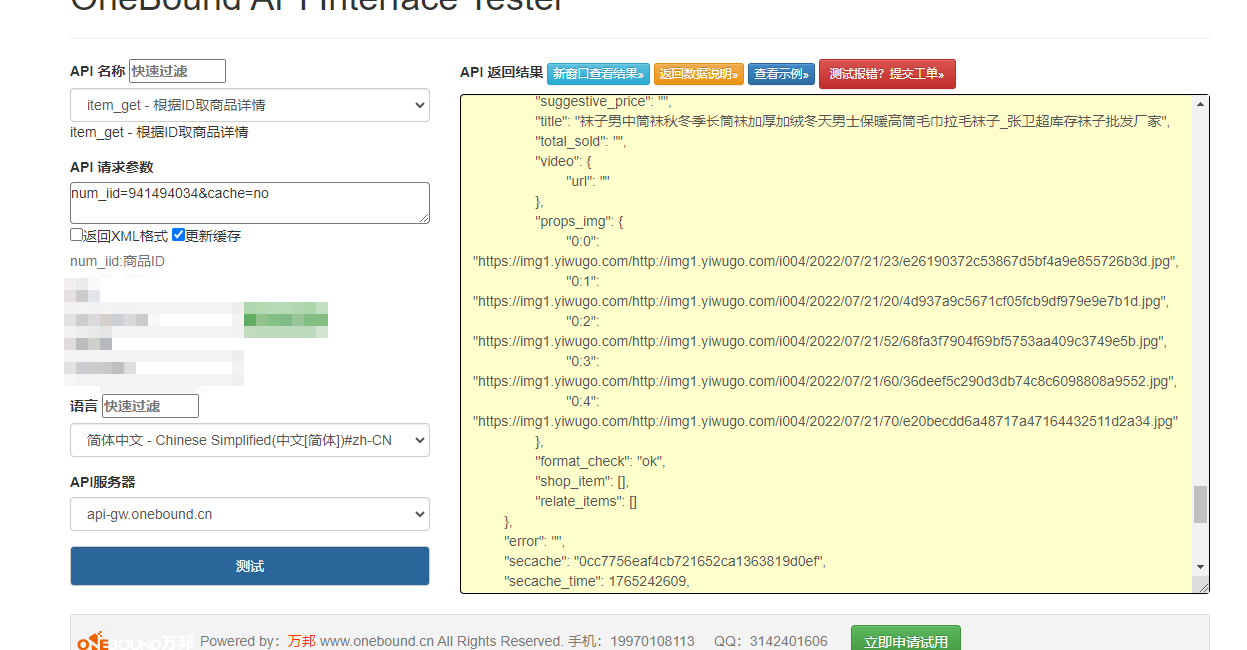Image resolution: width=1247 pixels, height=650 pixels.
Task: Click the "error": "" line in results
Action: coord(534,541)
